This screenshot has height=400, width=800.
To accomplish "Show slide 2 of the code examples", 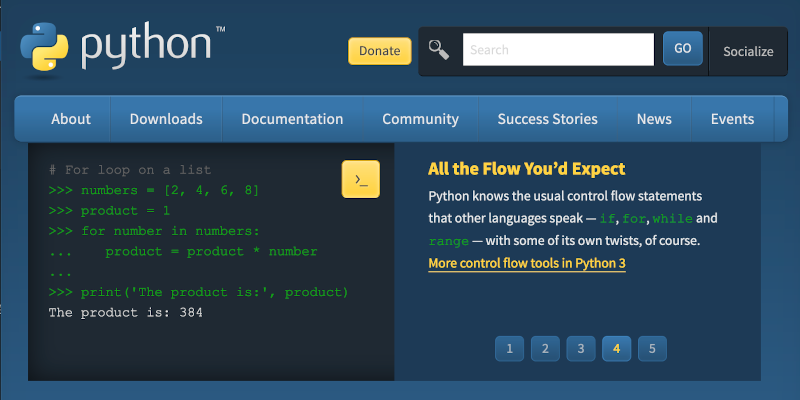I will [545, 348].
